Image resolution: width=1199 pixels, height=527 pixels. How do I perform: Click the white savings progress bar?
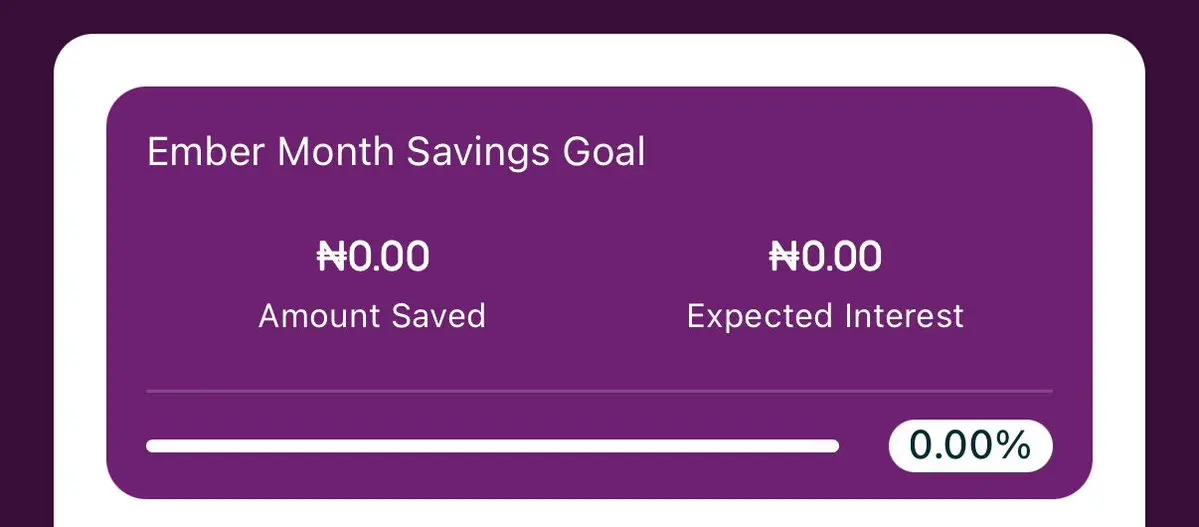coord(492,446)
